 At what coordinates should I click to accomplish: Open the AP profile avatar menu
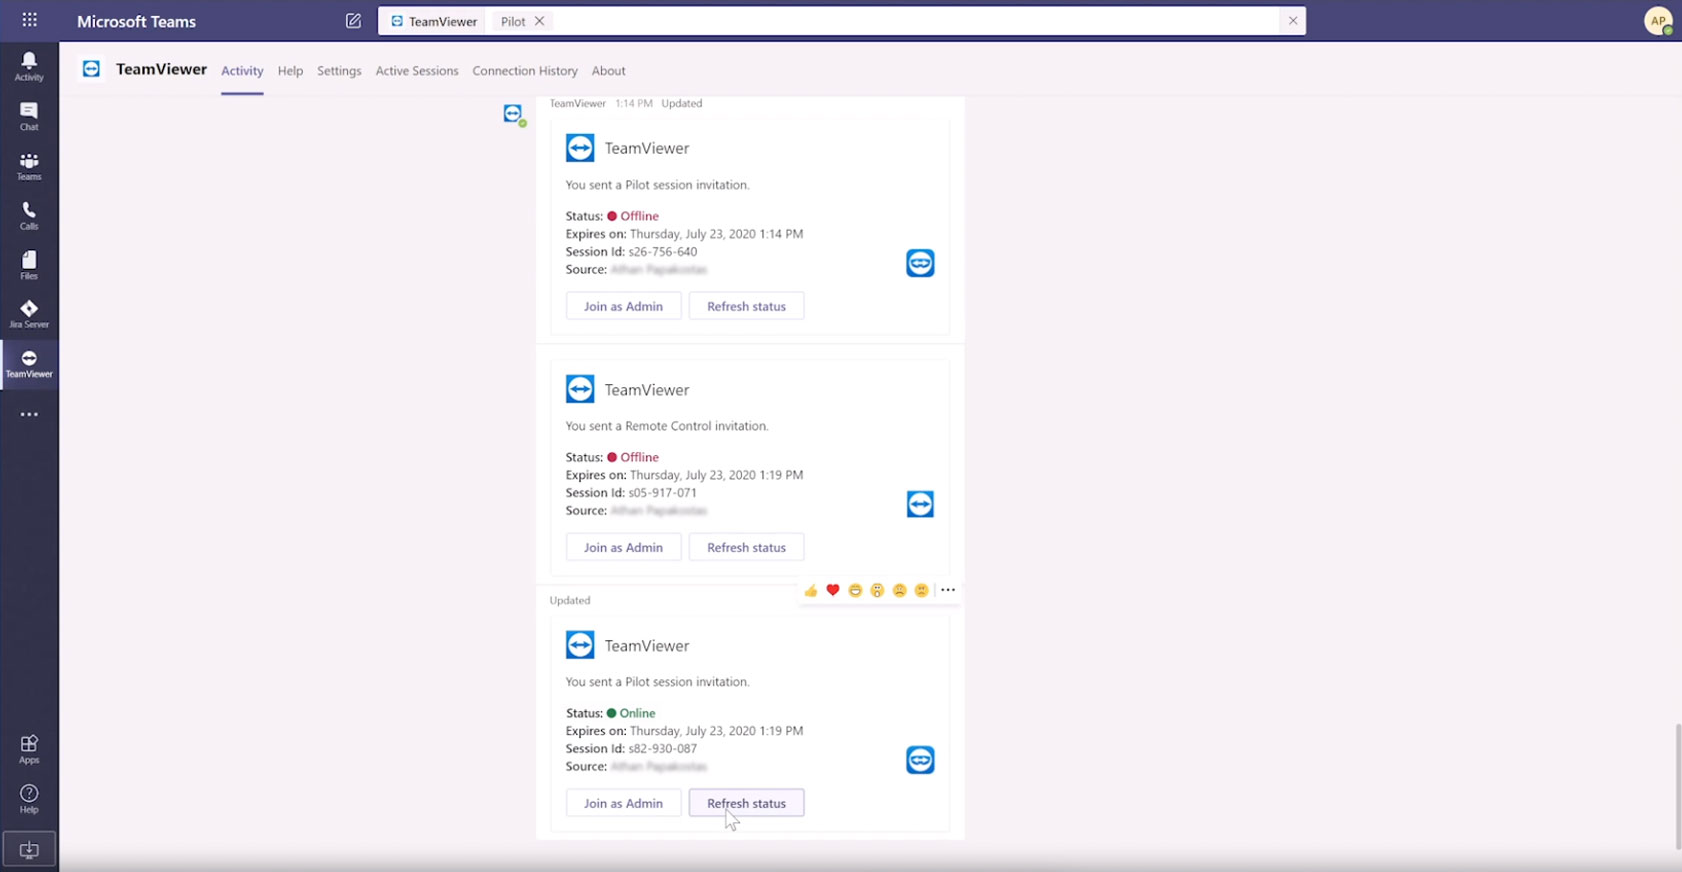(x=1658, y=21)
